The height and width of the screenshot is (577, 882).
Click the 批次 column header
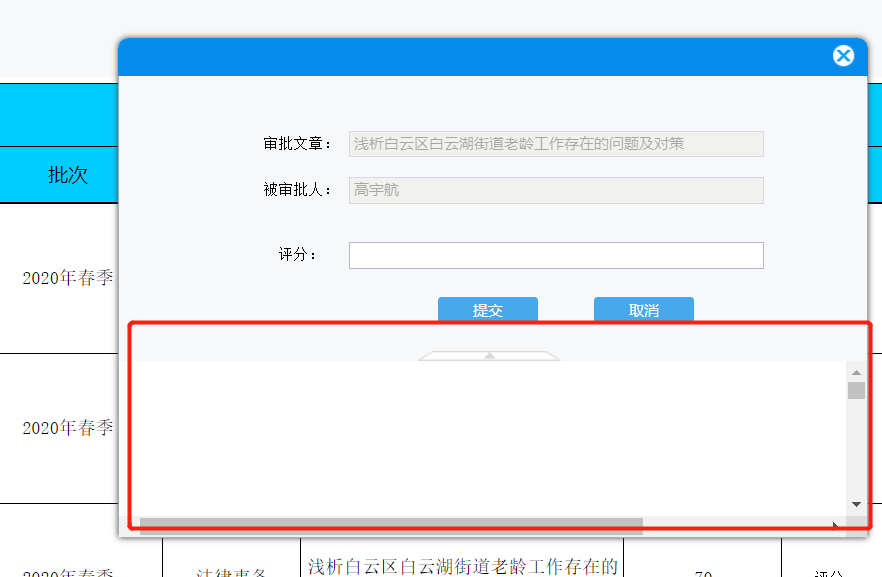(68, 175)
